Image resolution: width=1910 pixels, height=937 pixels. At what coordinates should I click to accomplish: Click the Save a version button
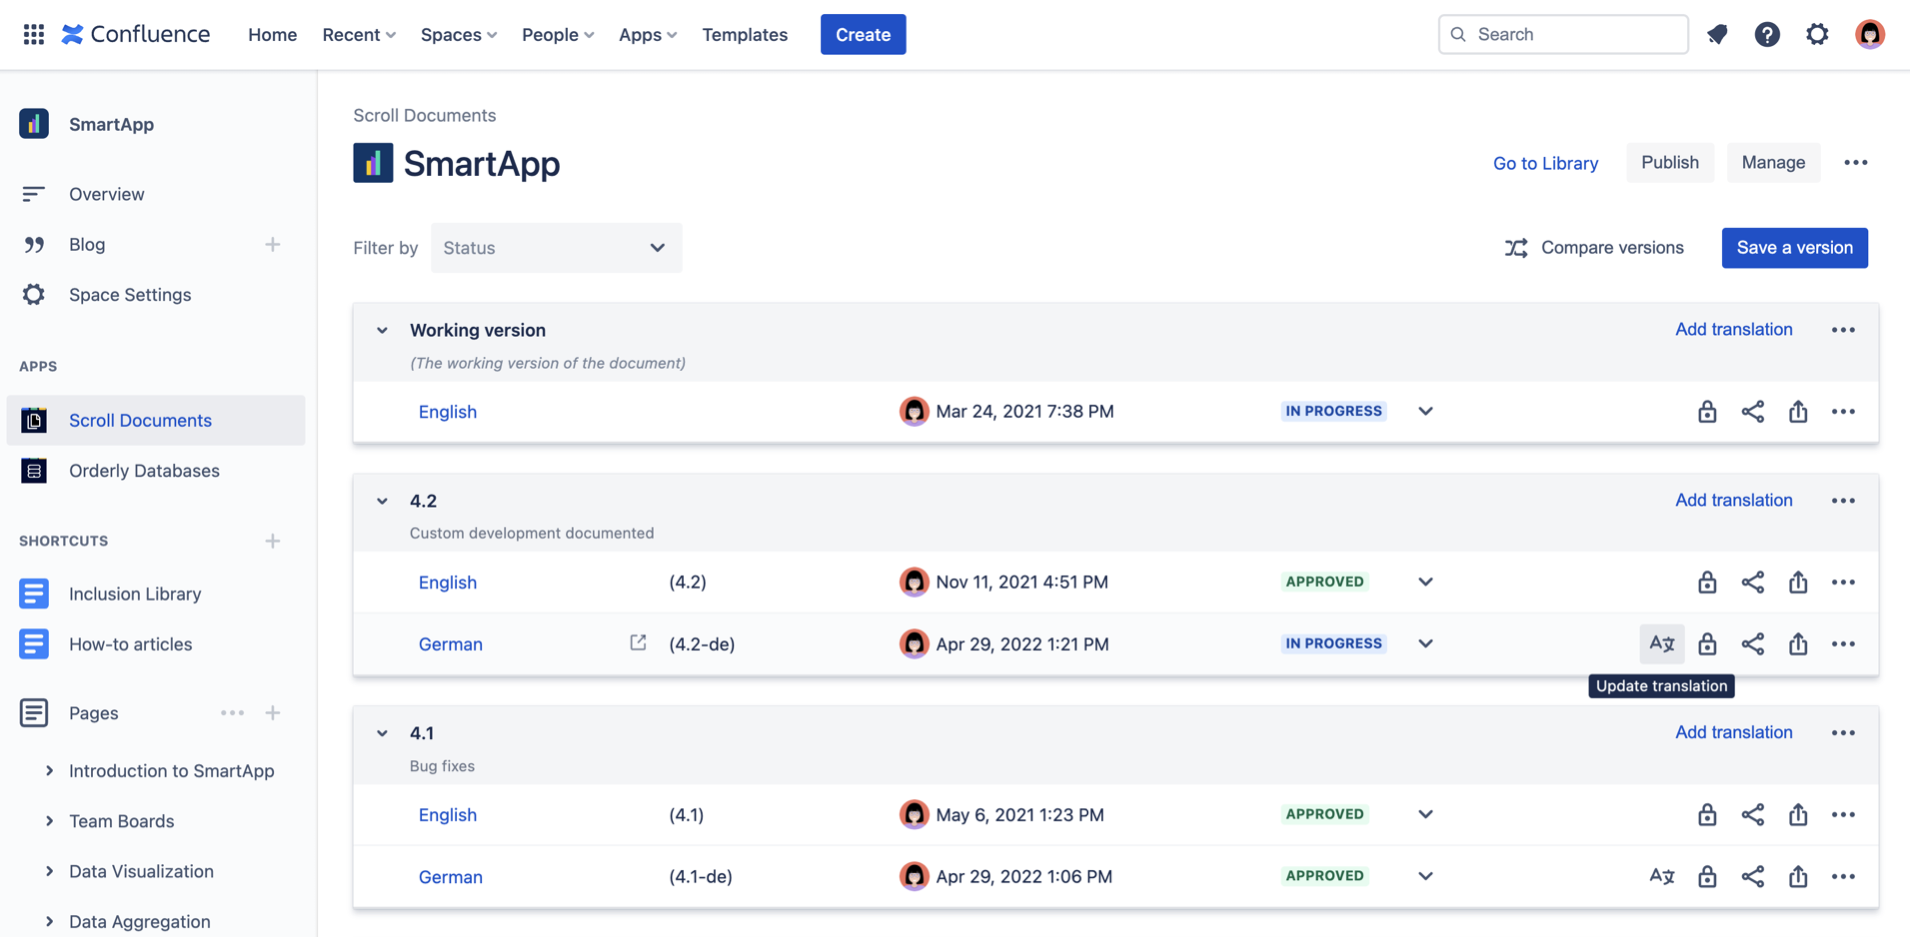click(x=1794, y=248)
